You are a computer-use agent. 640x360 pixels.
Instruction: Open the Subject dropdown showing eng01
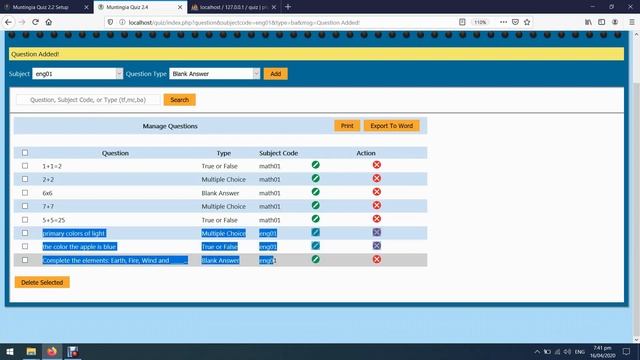[78, 73]
